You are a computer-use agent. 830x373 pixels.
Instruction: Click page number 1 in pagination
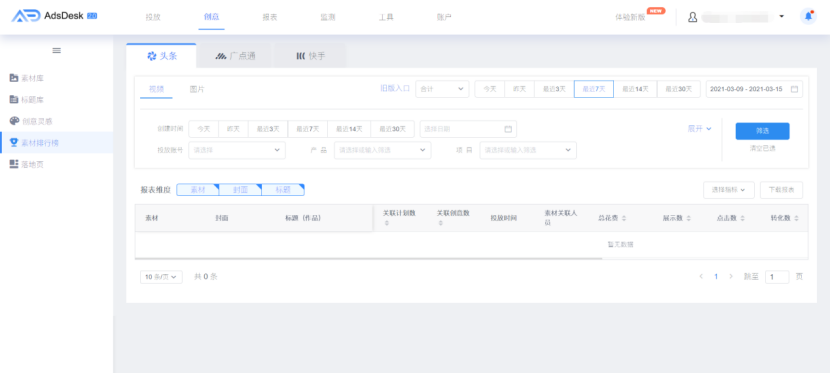coord(716,277)
